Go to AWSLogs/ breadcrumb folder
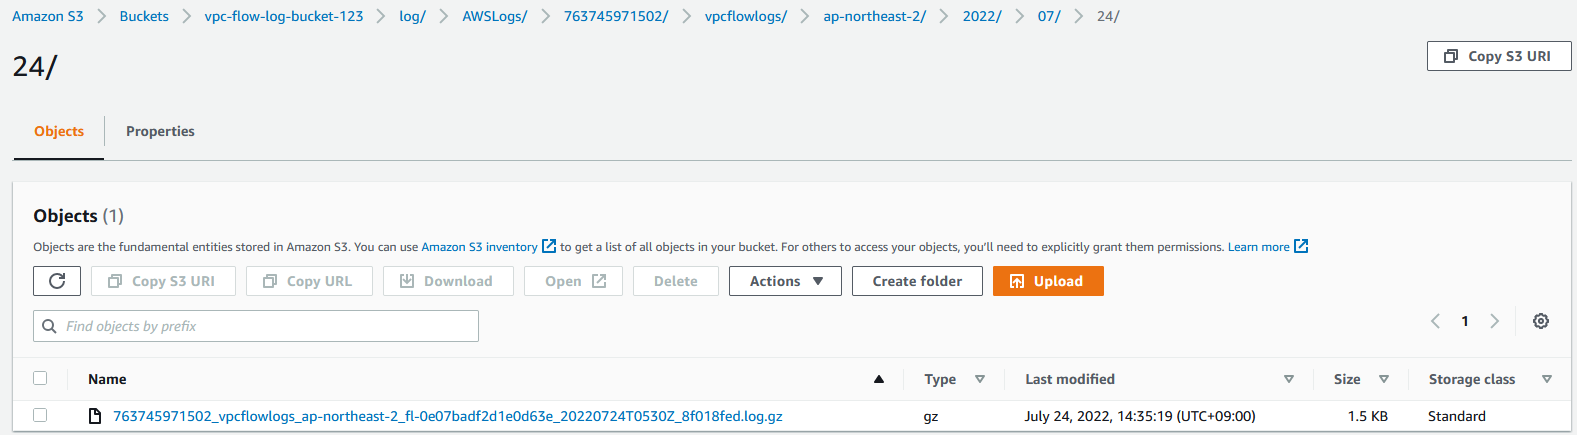 click(x=494, y=16)
